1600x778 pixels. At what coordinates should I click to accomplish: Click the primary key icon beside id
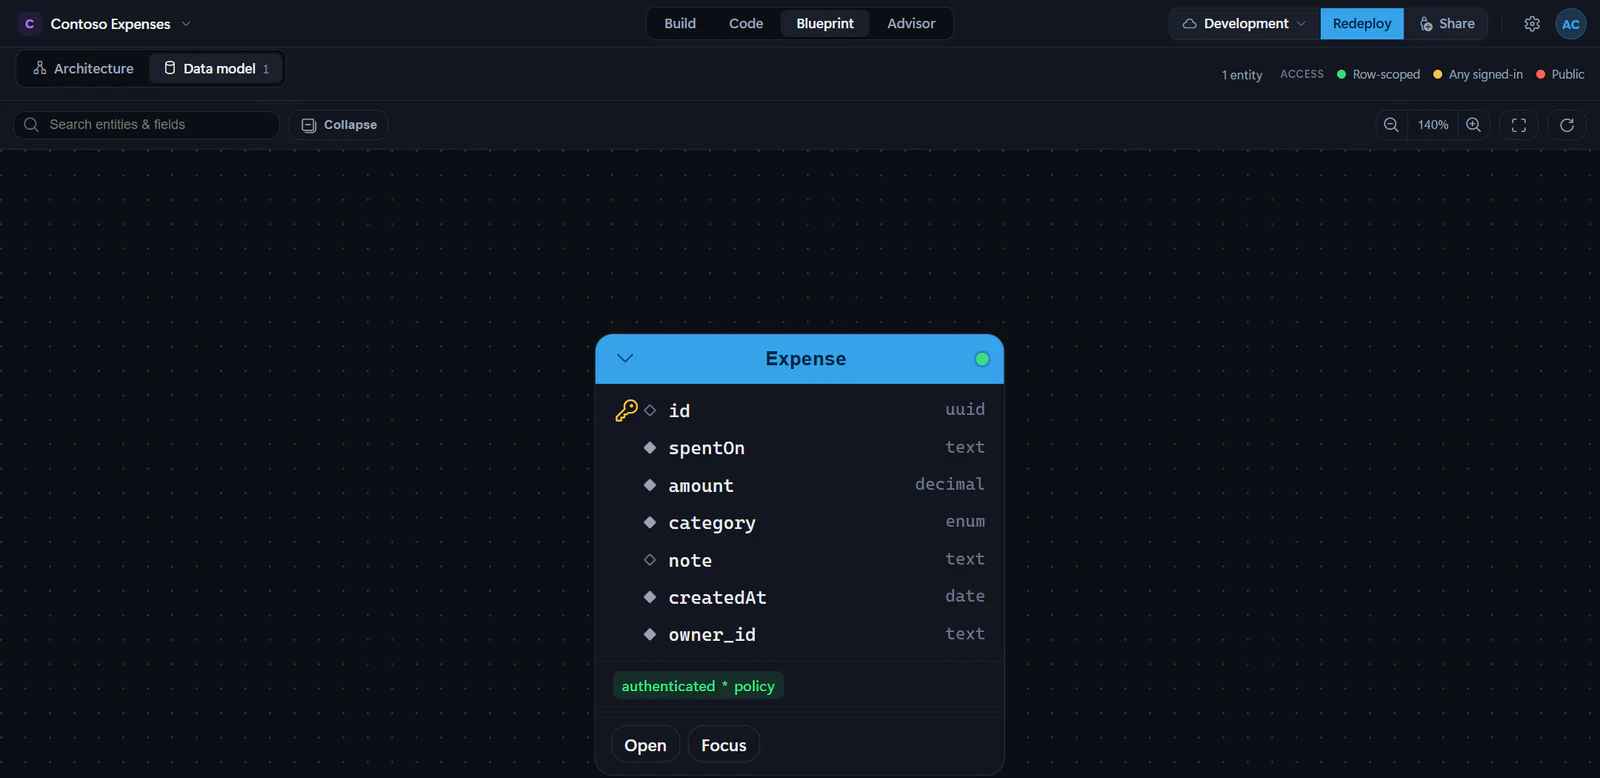(x=626, y=410)
